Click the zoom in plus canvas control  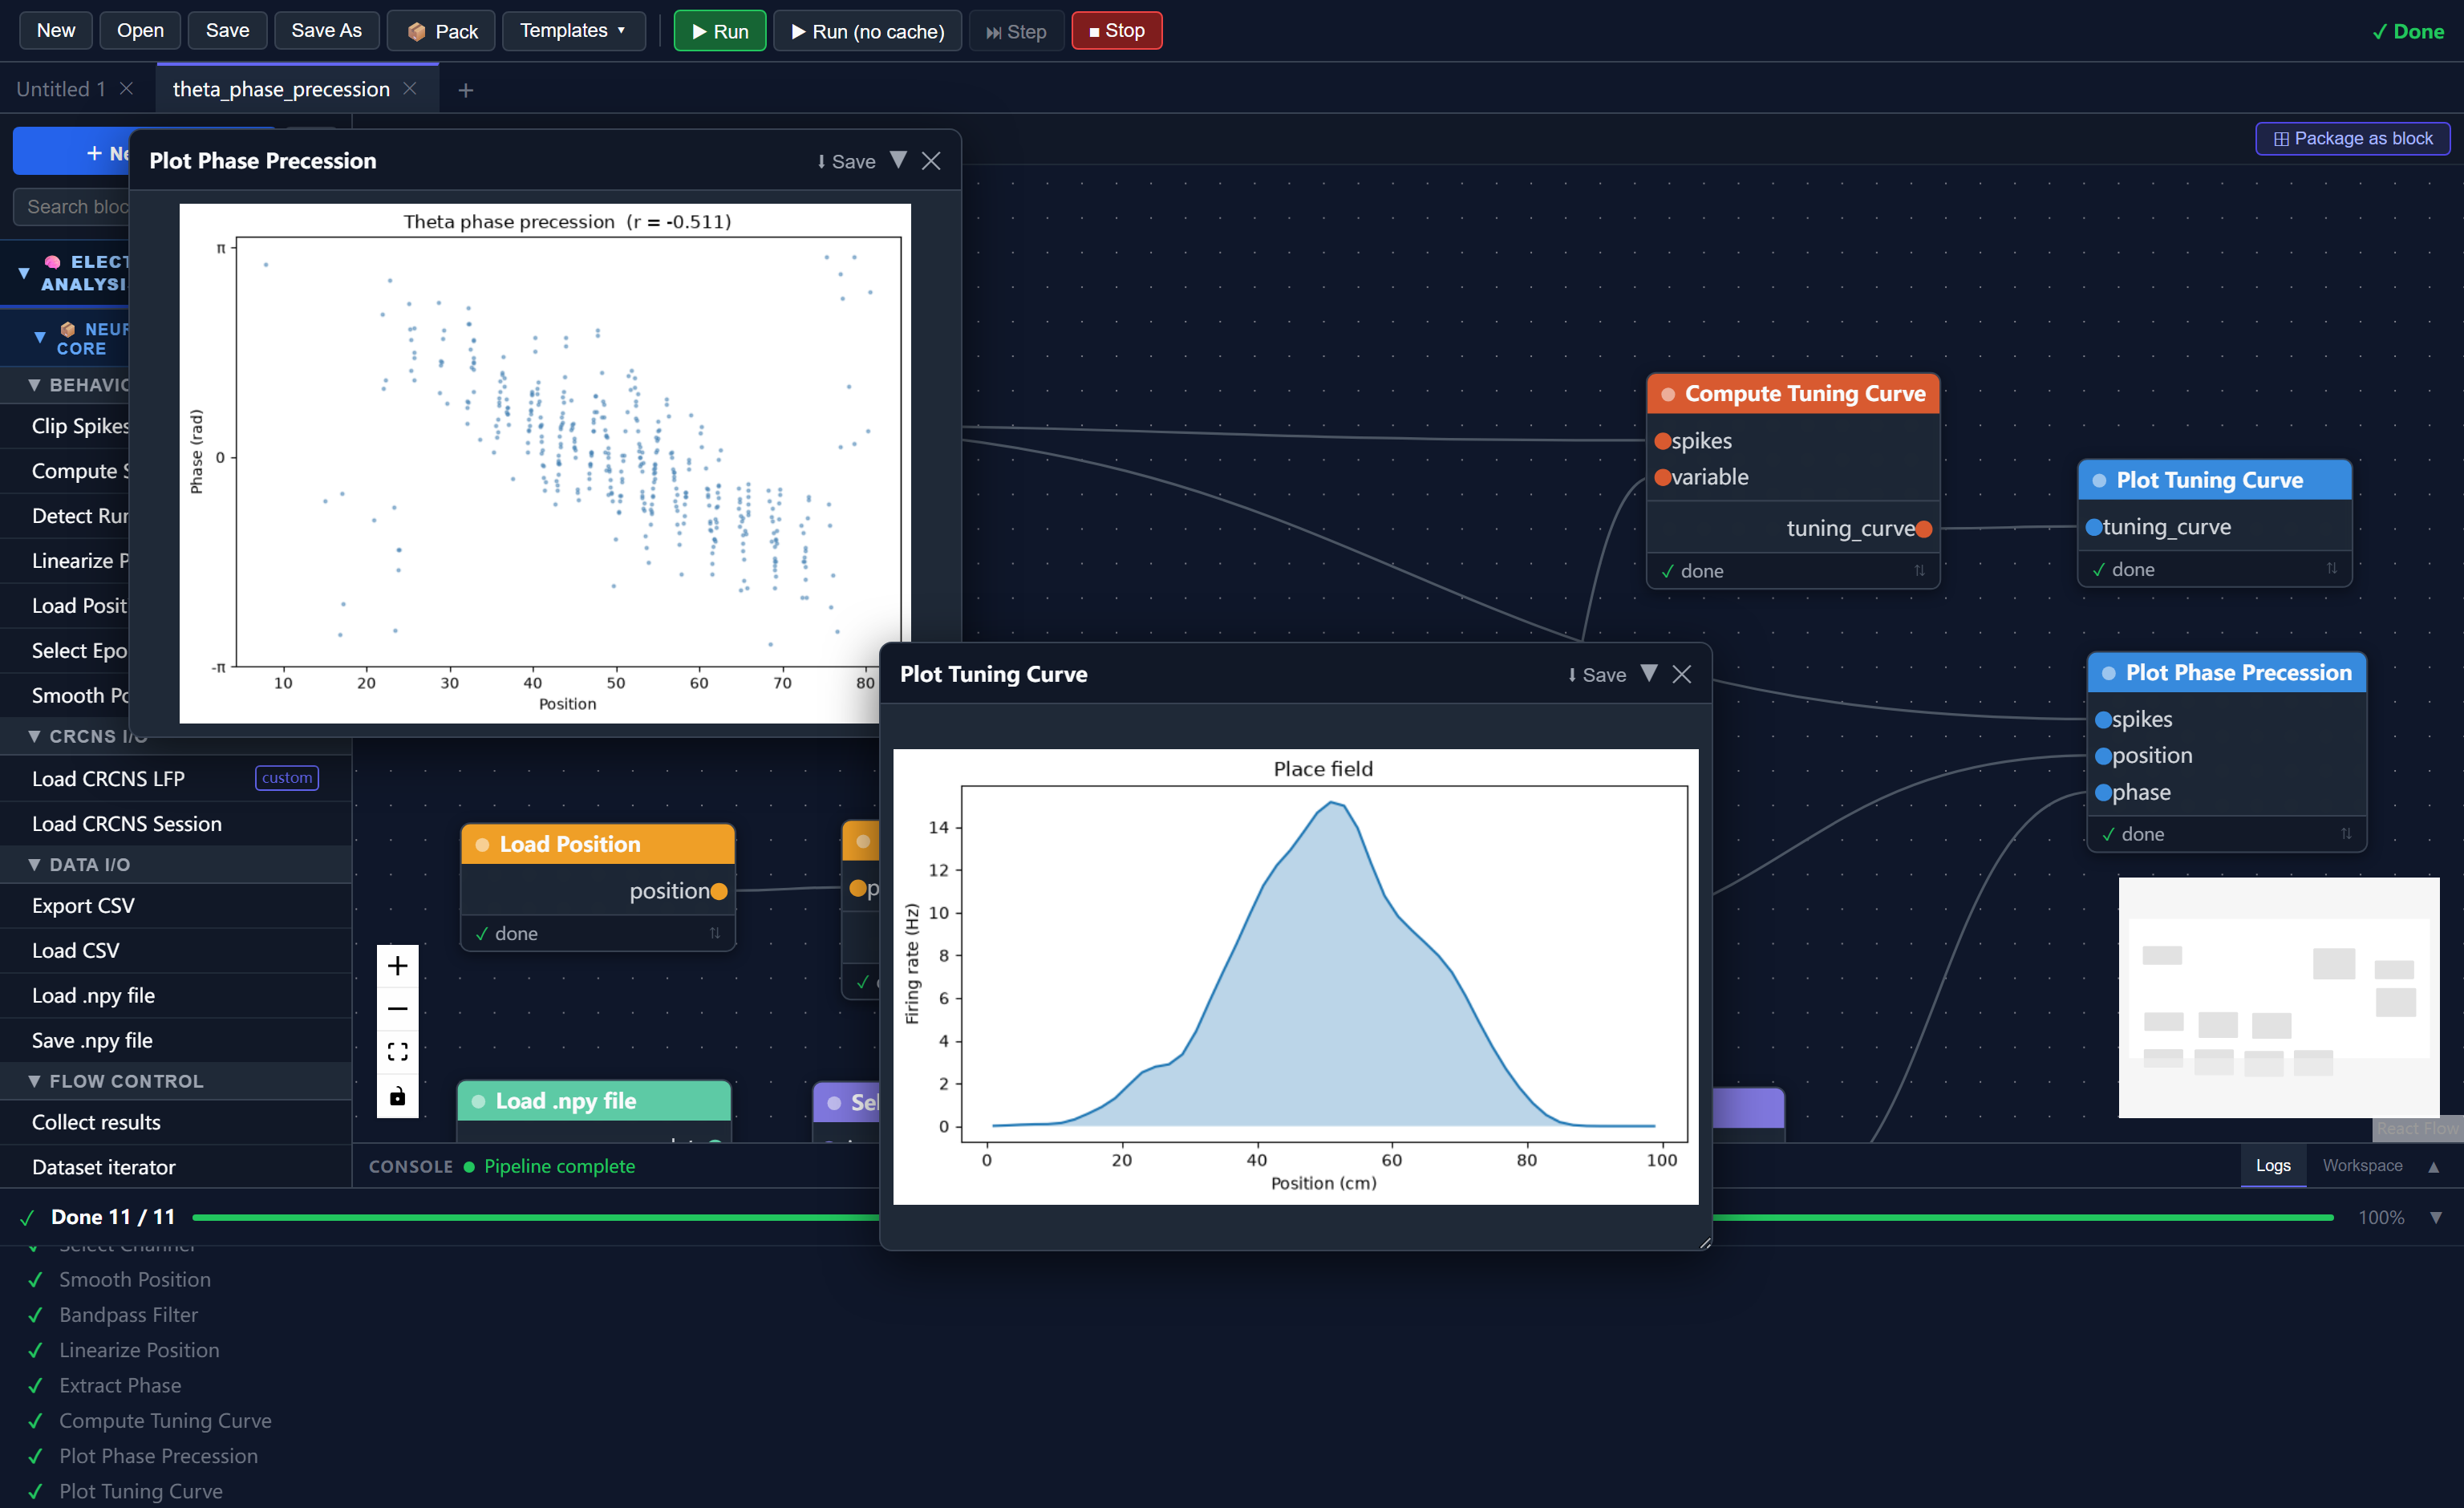pyautogui.click(x=397, y=965)
